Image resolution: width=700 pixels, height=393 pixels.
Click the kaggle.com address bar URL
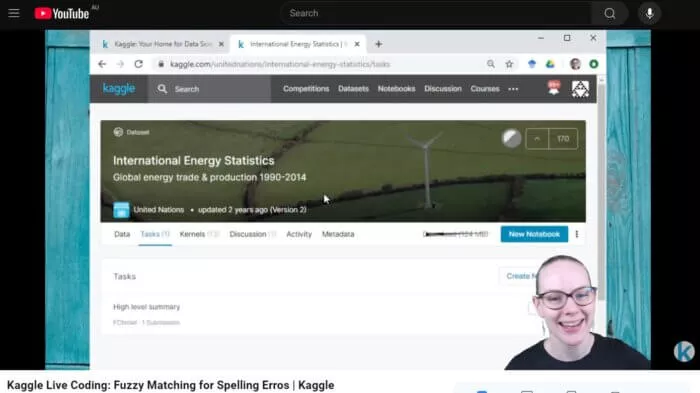click(x=280, y=64)
